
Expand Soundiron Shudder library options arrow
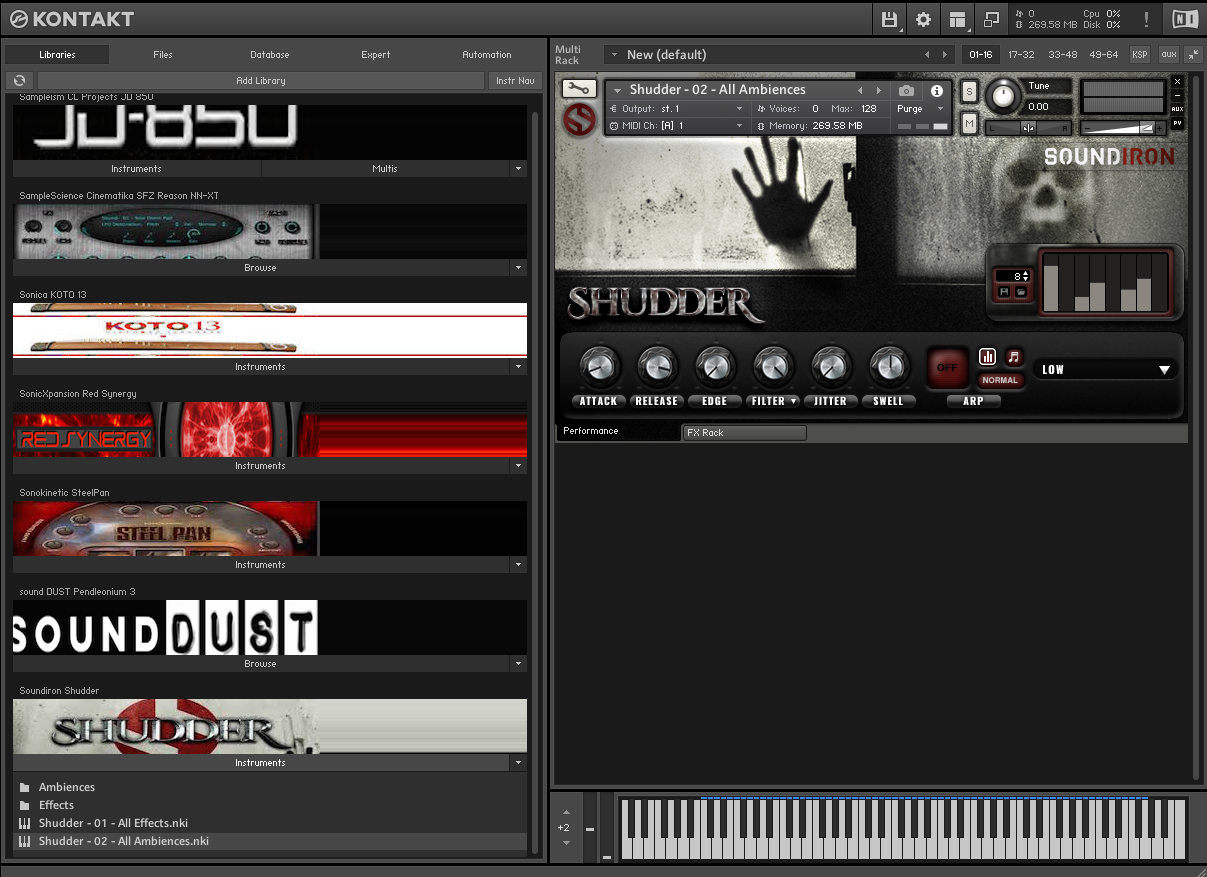pos(518,763)
